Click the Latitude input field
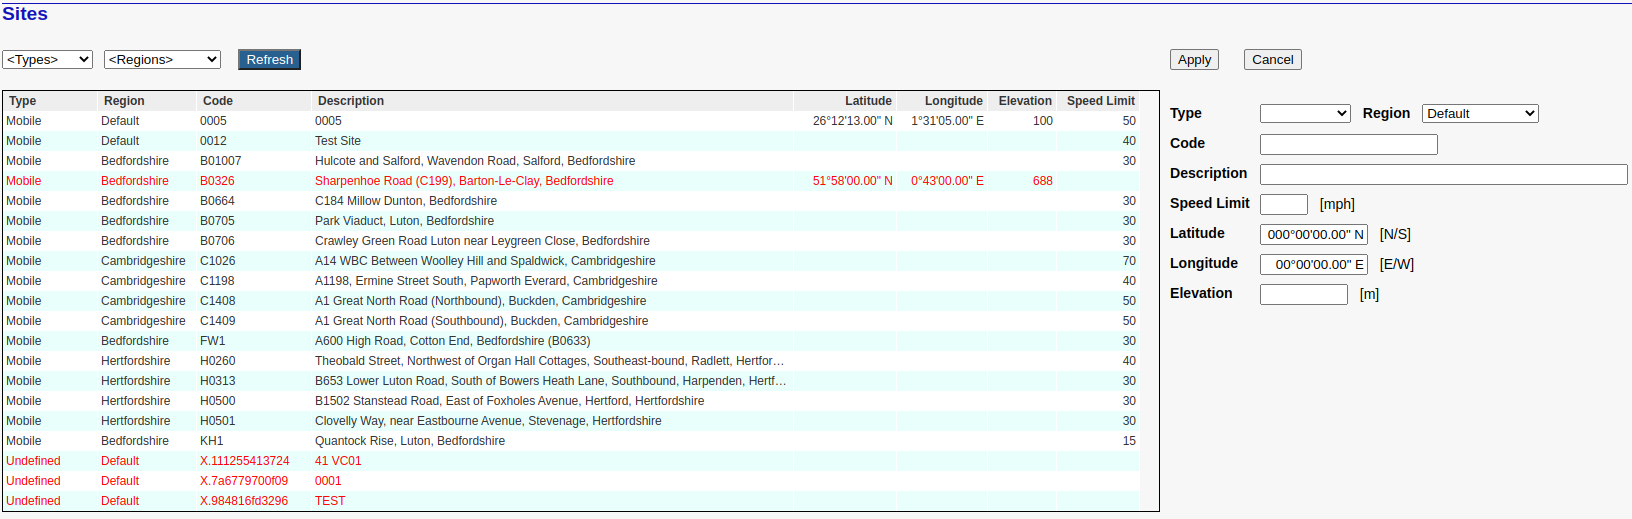The image size is (1632, 519). (1313, 234)
